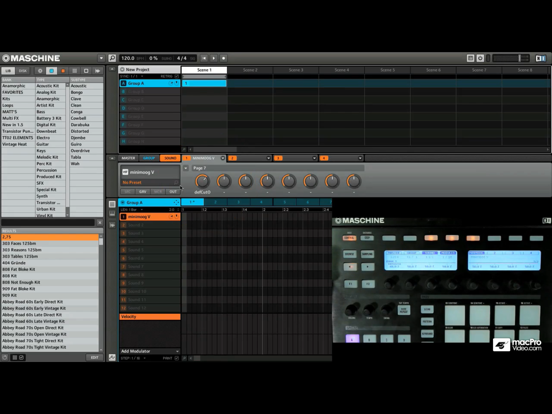552x414 pixels.
Task: Select the orange Sounds file type icon
Action: [63, 71]
